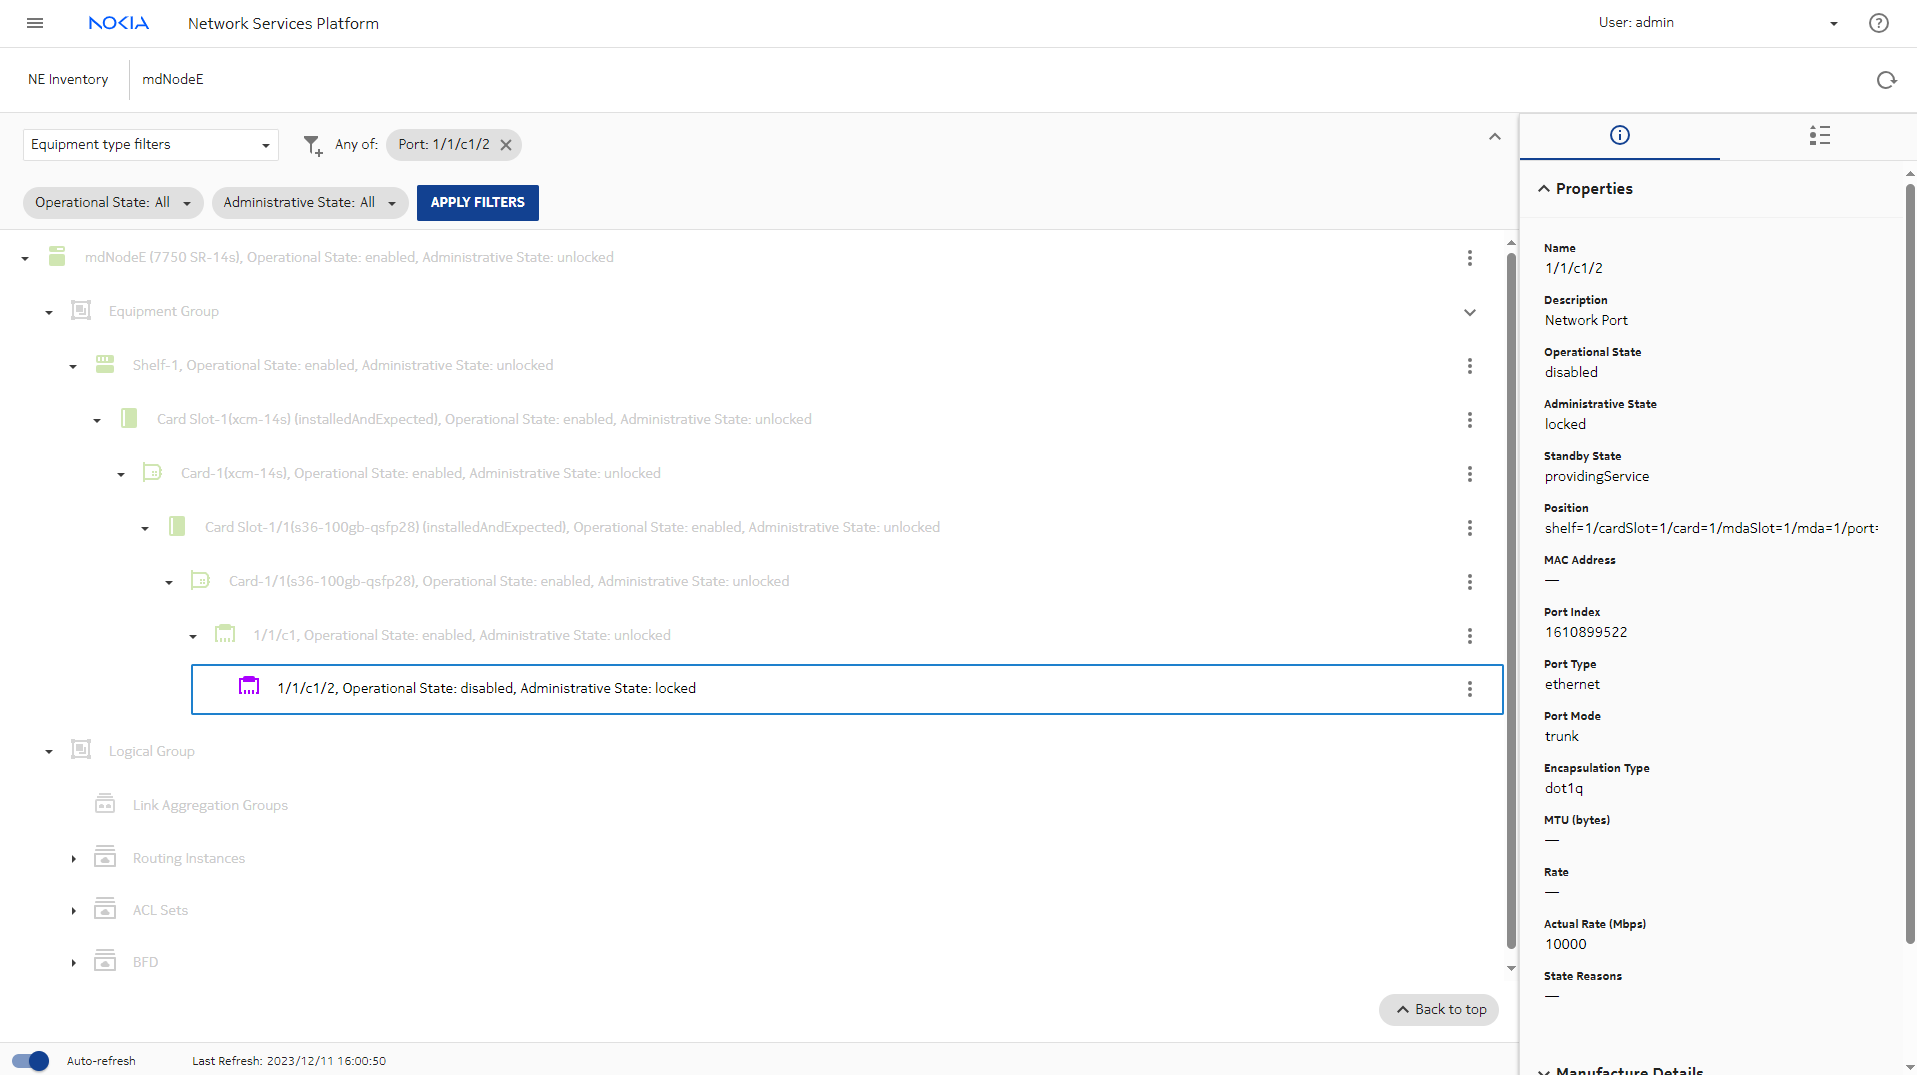Click the NE Inventory breadcrumb link
The height and width of the screenshot is (1075, 1917).
click(x=68, y=80)
